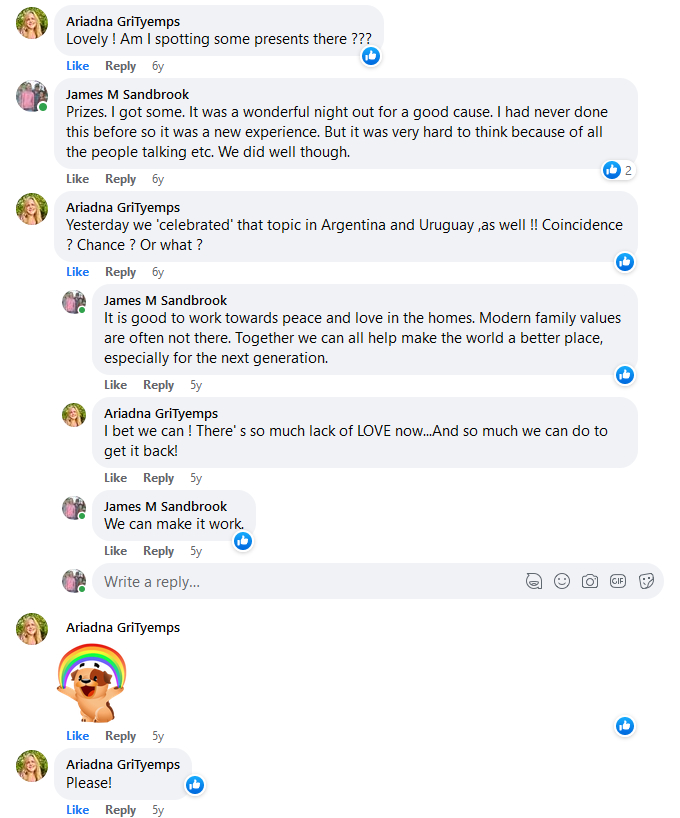This screenshot has height=818, width=680.
Task: Toggle Like on the 'Lovely !' comment
Action: click(x=78, y=66)
